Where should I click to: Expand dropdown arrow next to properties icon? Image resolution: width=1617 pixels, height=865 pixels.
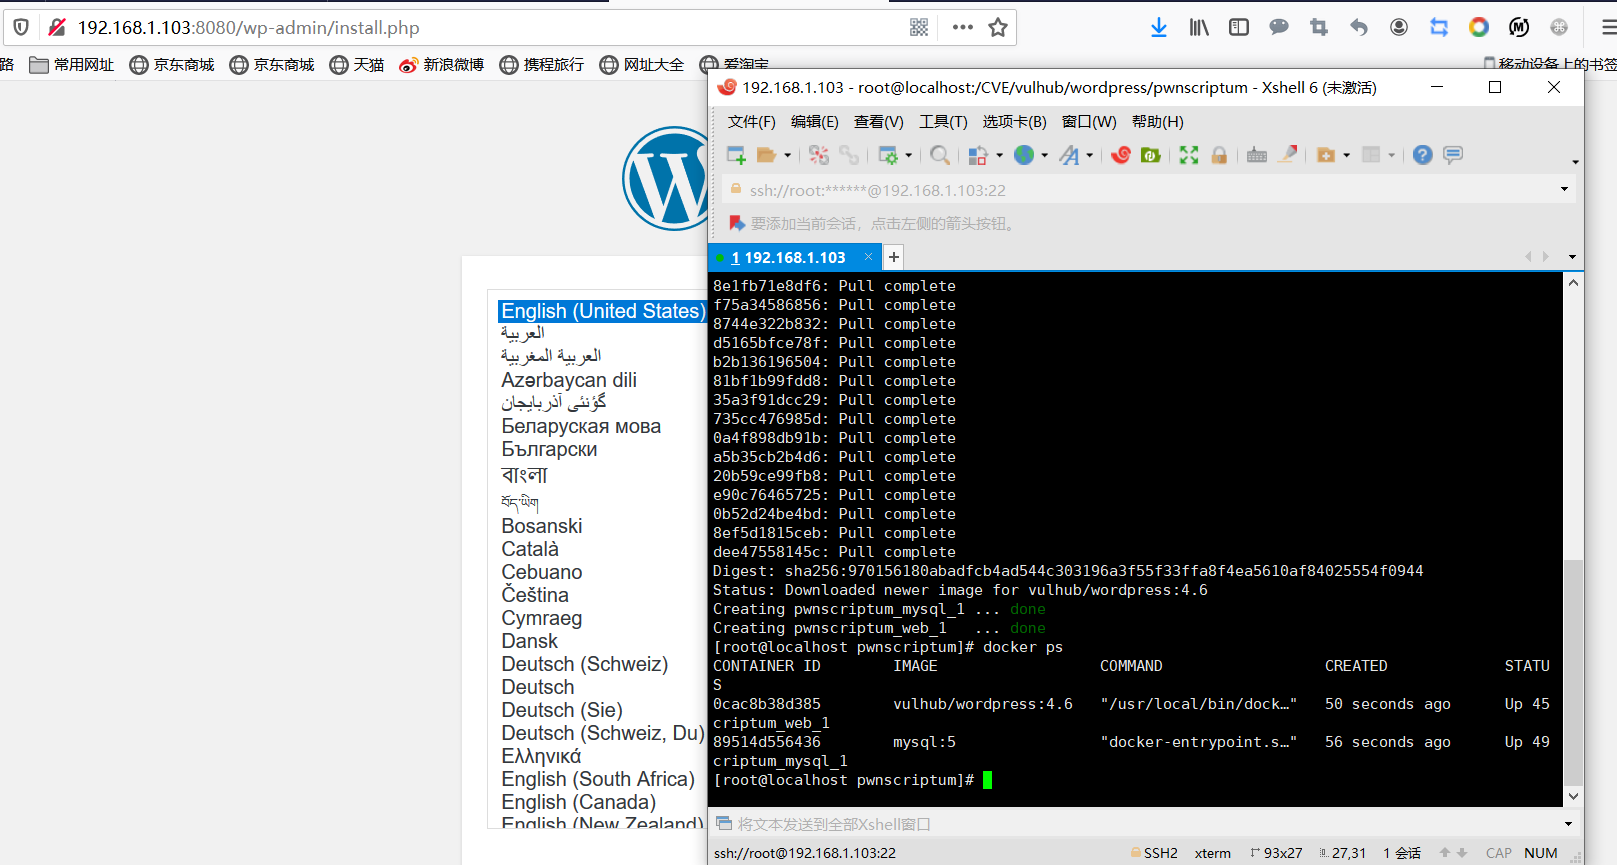[909, 155]
